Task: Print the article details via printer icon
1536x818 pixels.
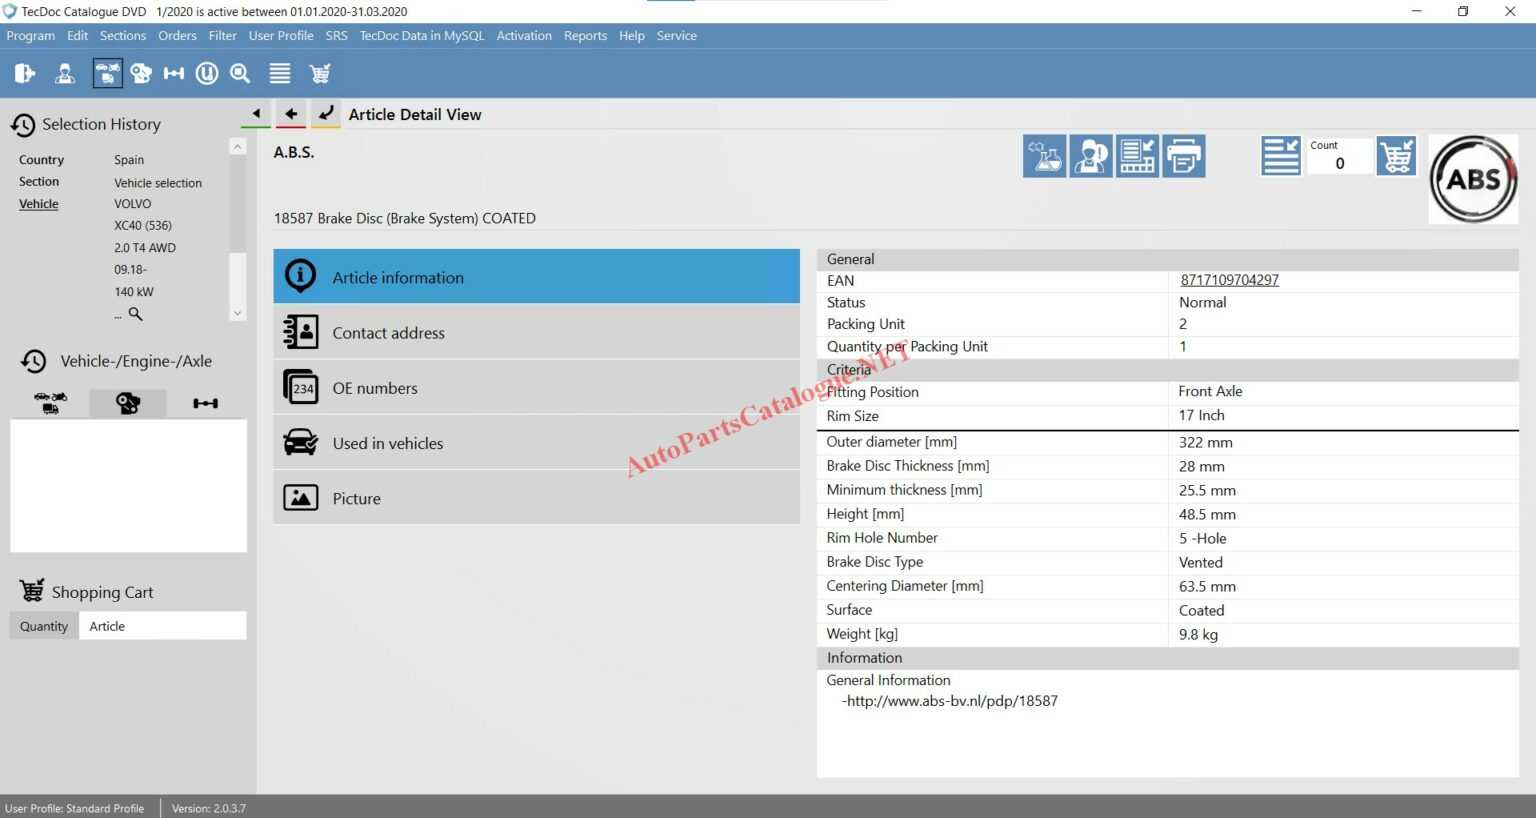Action: (1184, 156)
